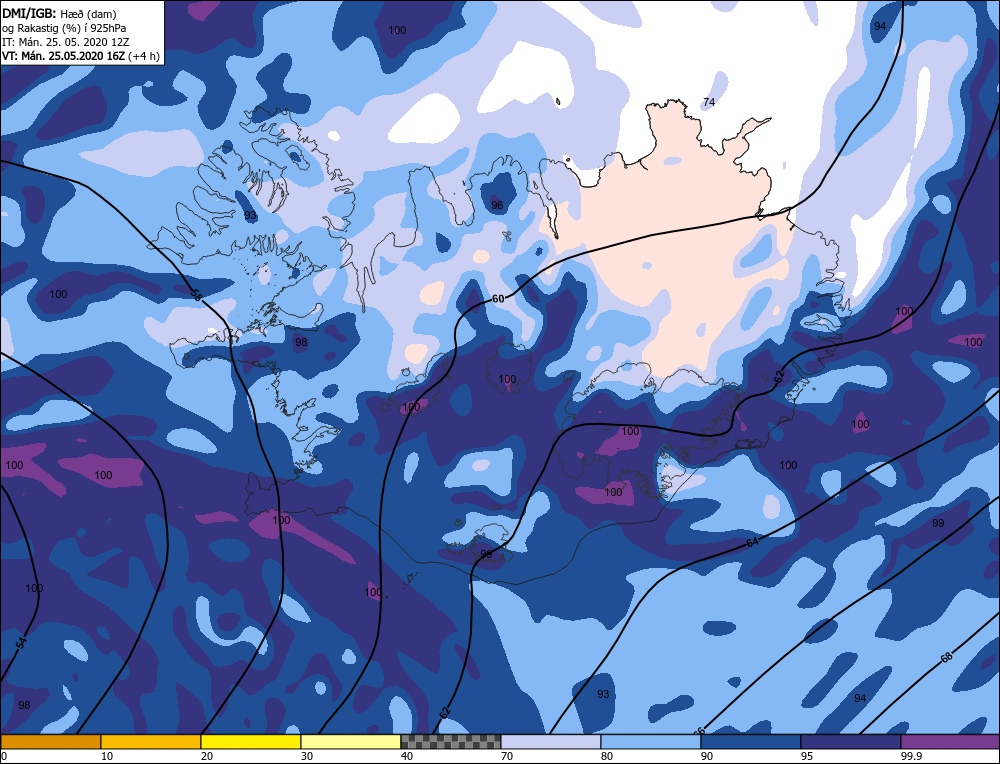This screenshot has width=1000, height=764.
Task: Select the gray checkered 40–70 legend swatch
Action: (x=451, y=741)
